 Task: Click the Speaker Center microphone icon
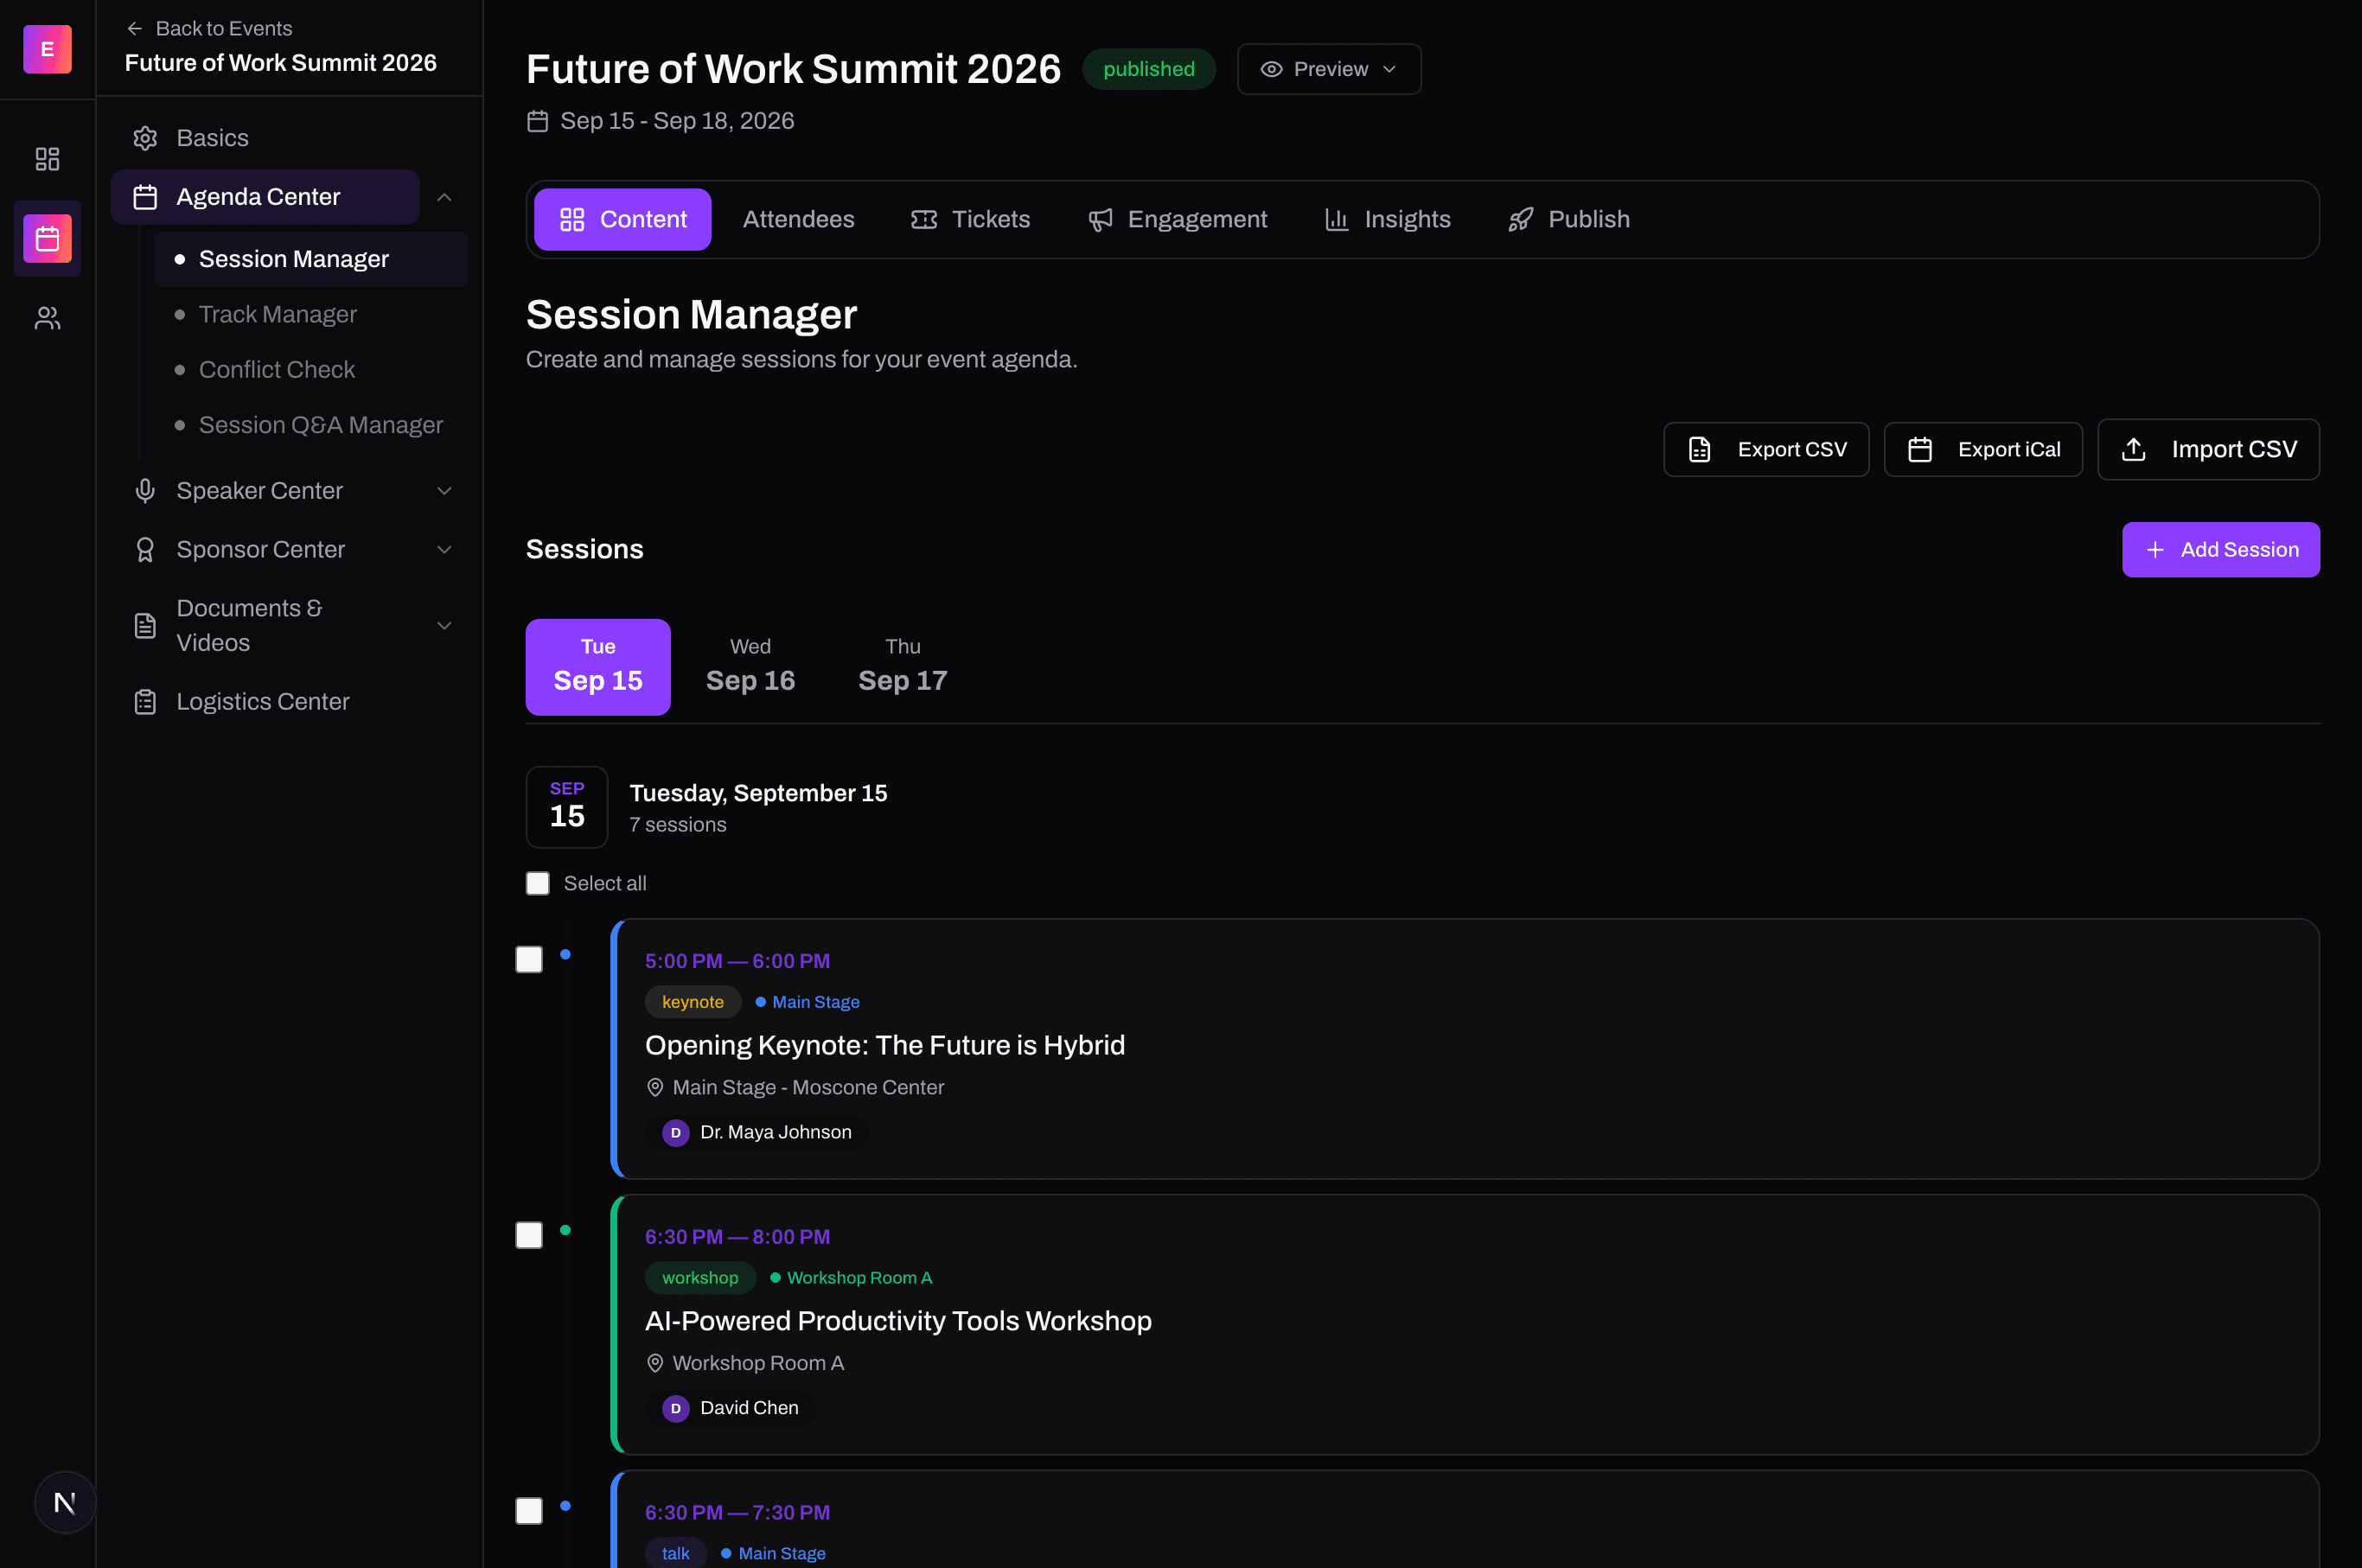point(145,491)
